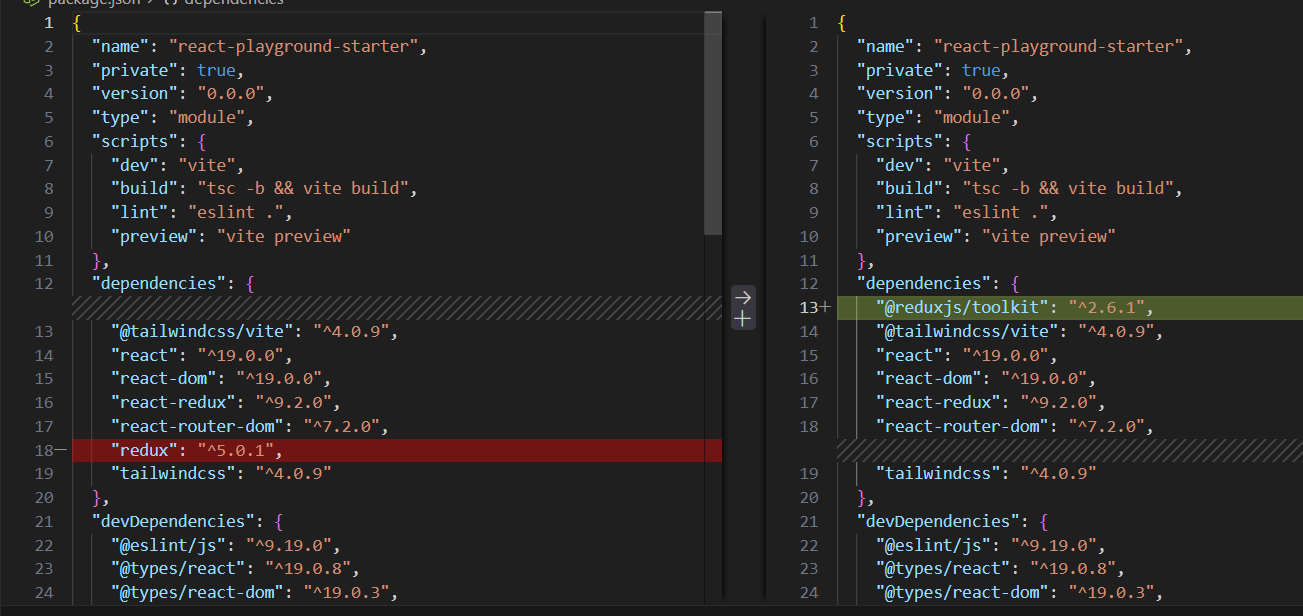Screen dimensions: 1303x616
Task: Click line number 13 in the right pane
Action: pos(808,306)
